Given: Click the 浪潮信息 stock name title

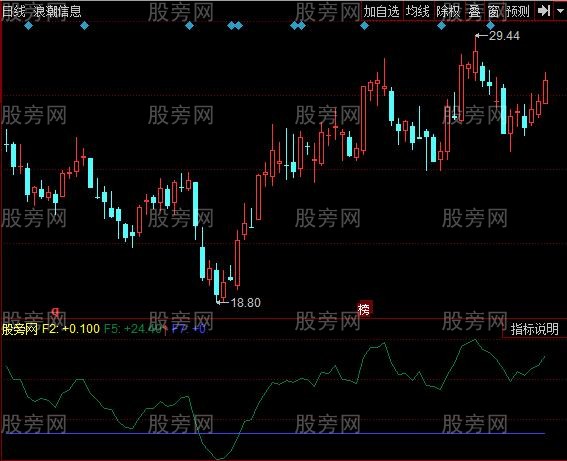Looking at the screenshot, I should click(x=57, y=11).
